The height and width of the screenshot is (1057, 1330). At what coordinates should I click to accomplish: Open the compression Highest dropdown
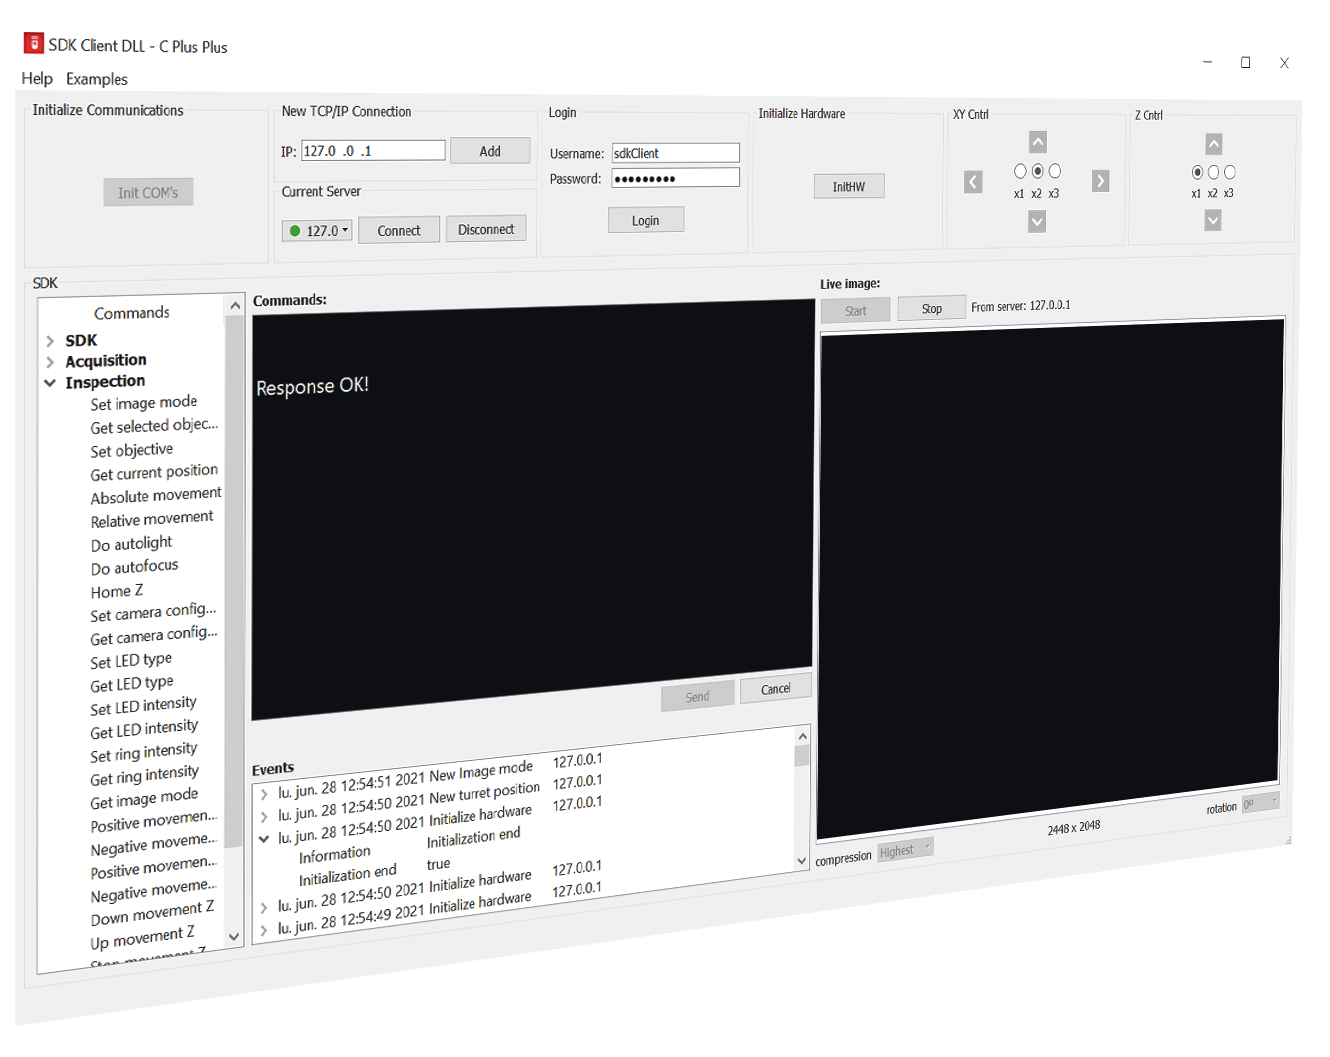(x=905, y=849)
